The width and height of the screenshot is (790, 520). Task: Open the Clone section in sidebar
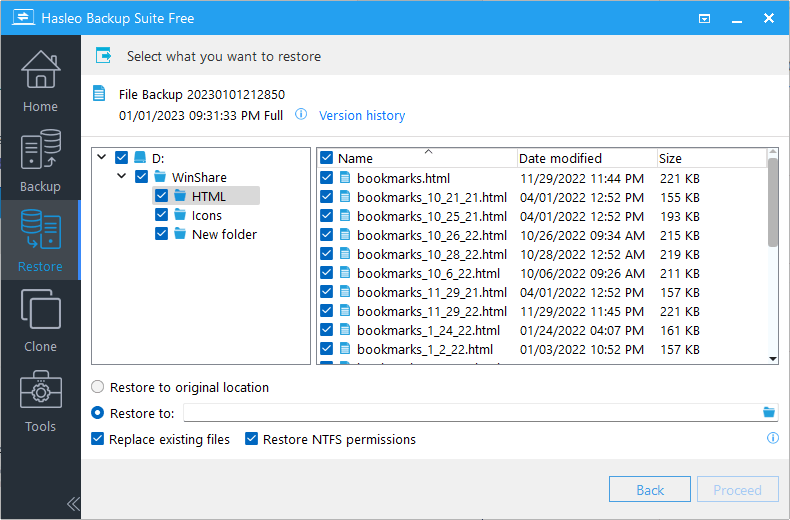click(x=40, y=320)
